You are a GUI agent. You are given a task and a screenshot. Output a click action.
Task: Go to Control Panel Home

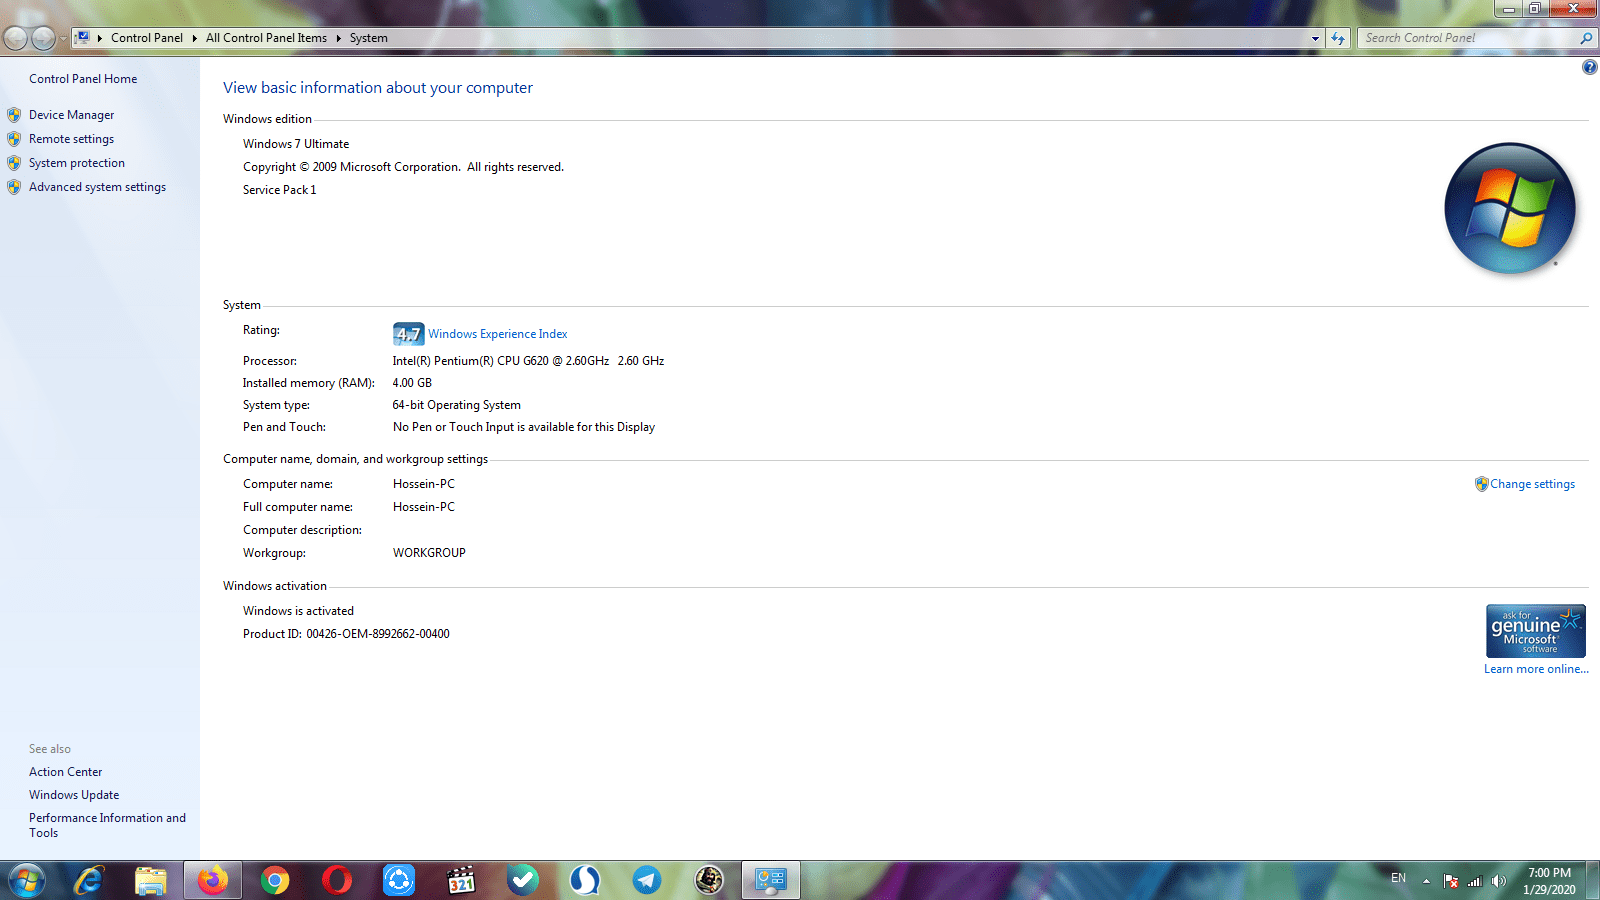83,79
